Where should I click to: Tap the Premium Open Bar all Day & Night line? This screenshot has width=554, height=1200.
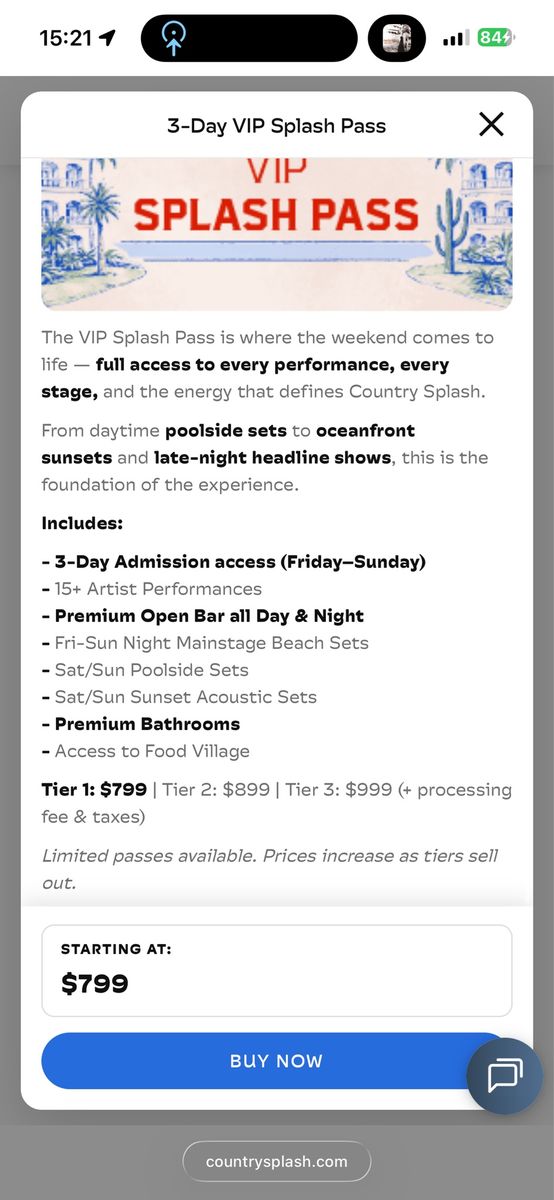(x=203, y=616)
